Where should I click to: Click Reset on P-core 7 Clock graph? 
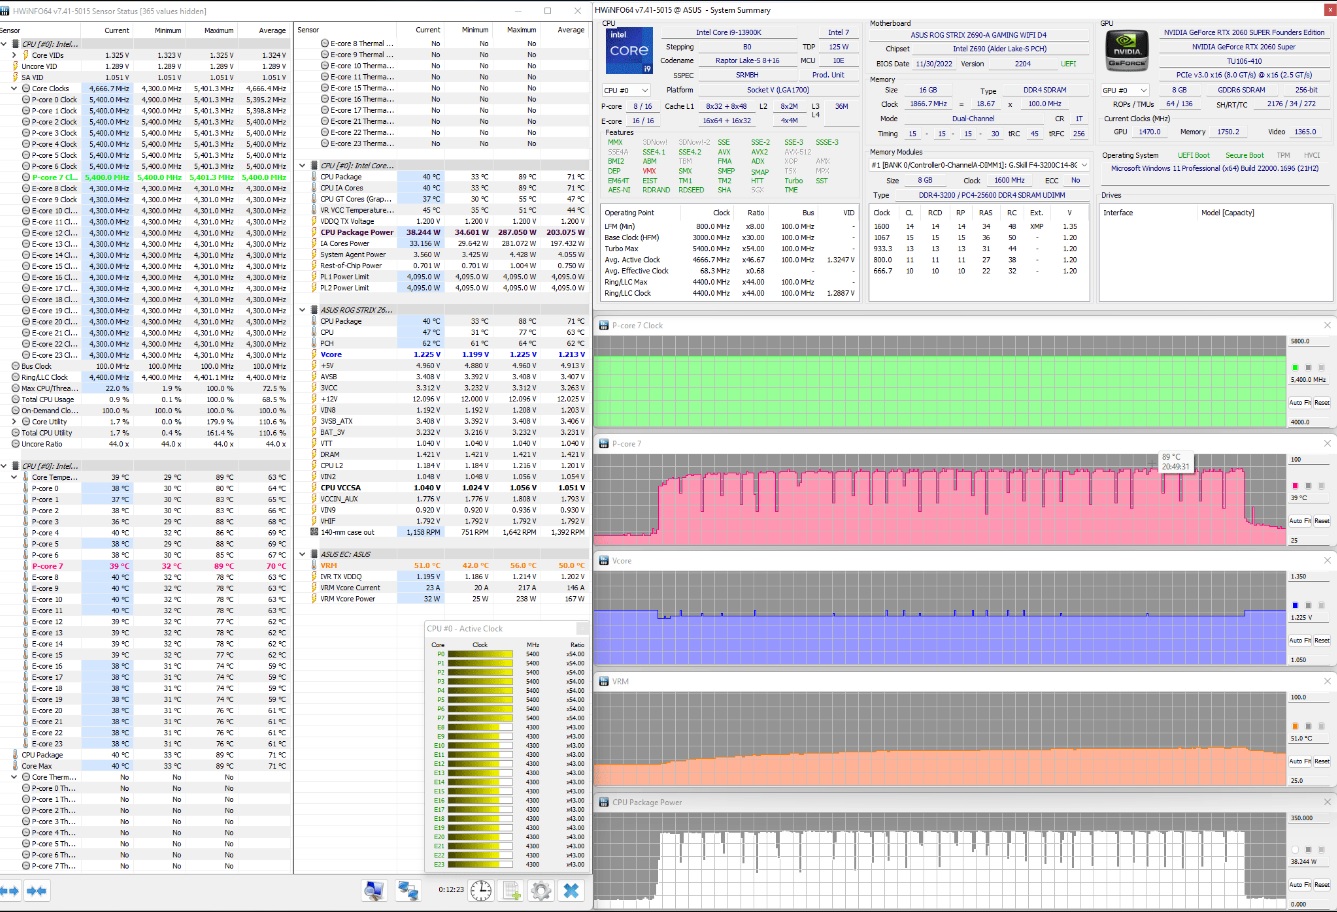(x=1321, y=402)
